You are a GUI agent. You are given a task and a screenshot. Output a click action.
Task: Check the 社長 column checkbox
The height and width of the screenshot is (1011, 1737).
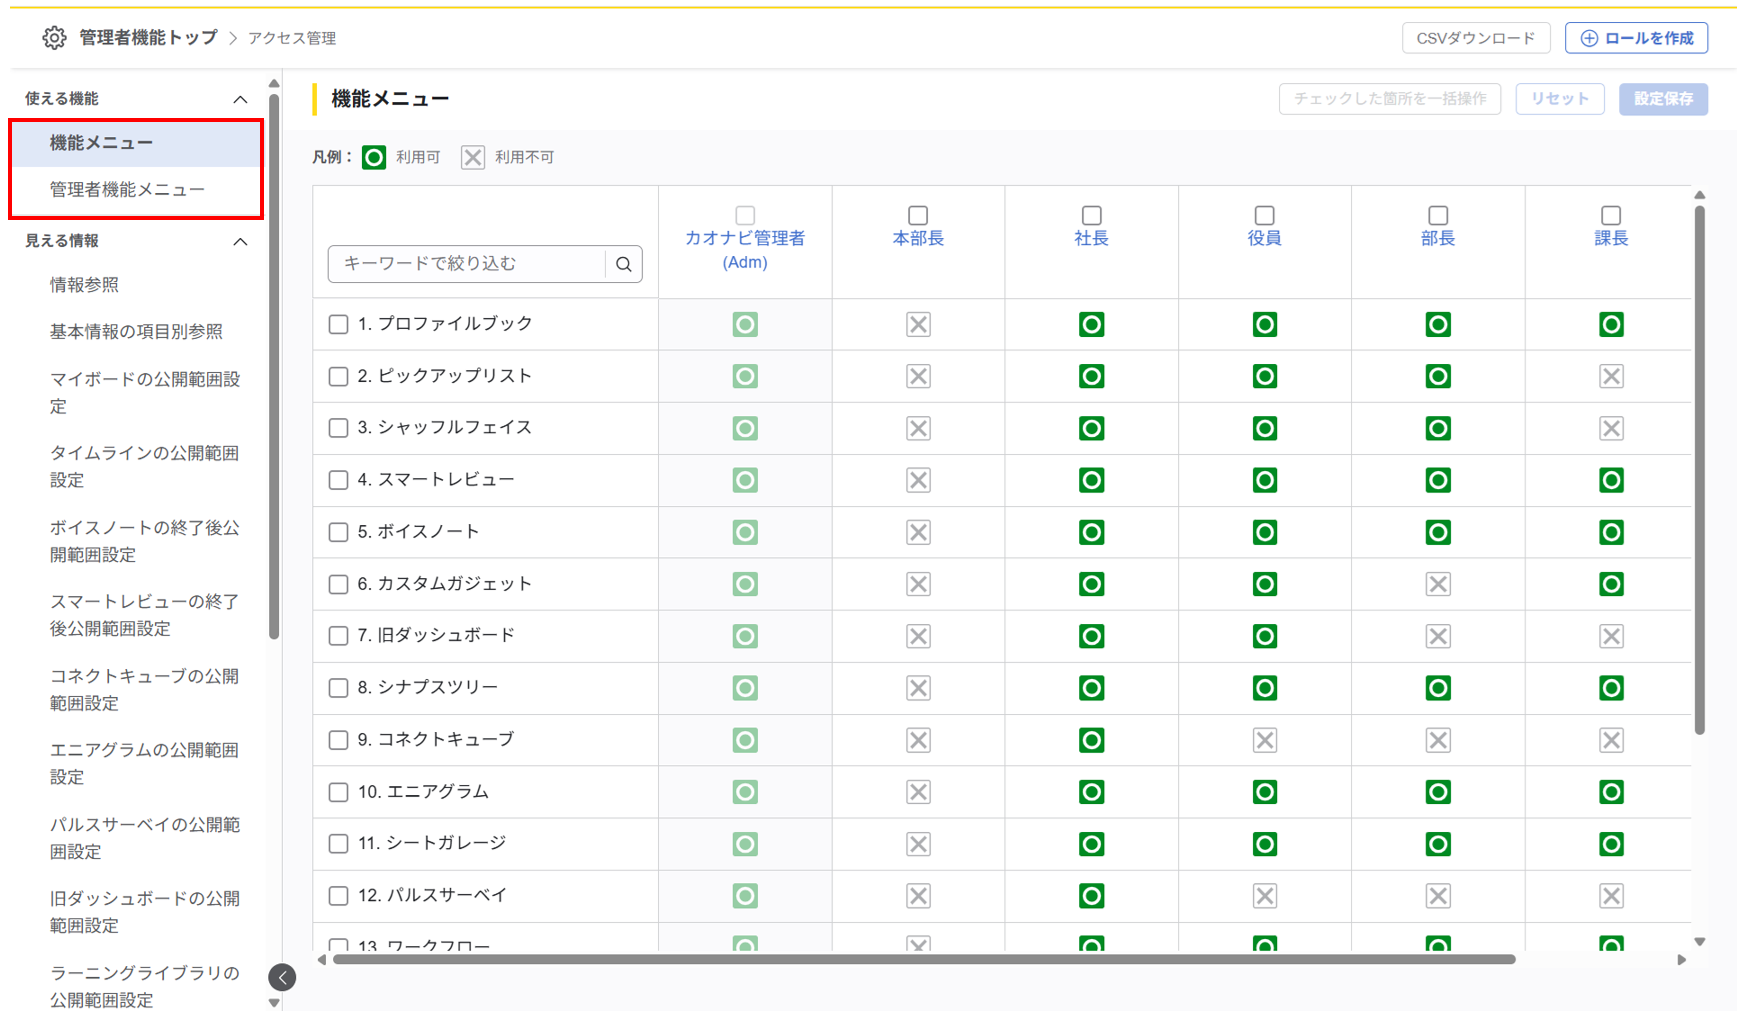click(1091, 215)
